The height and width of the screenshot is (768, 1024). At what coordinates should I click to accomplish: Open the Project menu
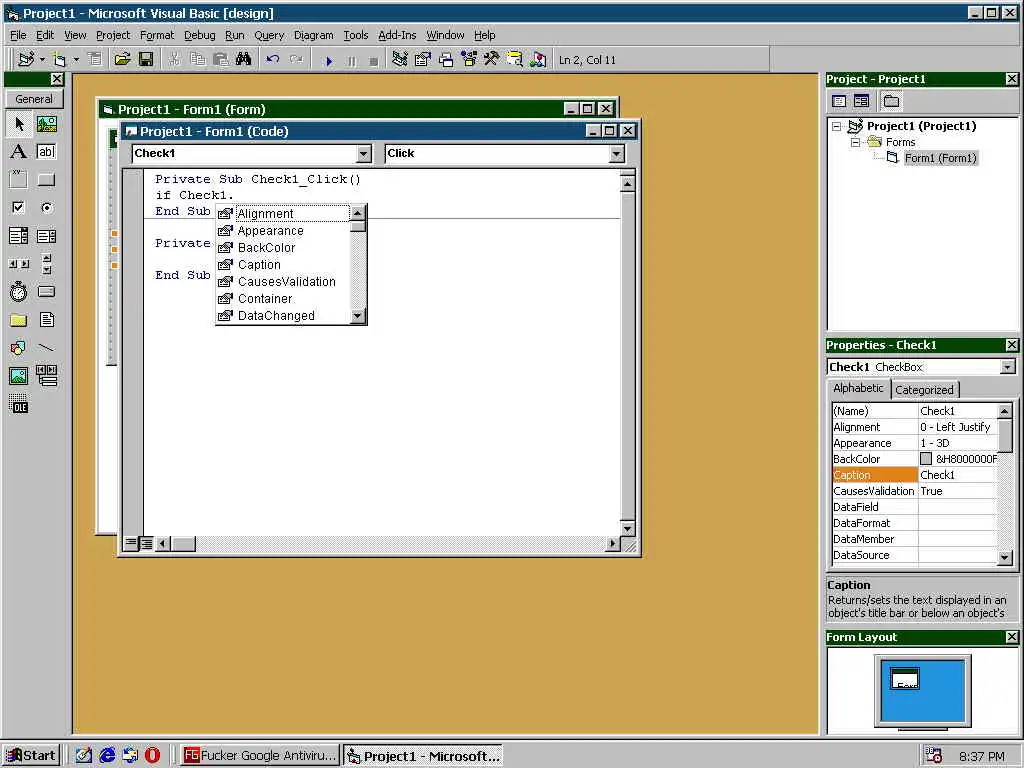coord(113,35)
